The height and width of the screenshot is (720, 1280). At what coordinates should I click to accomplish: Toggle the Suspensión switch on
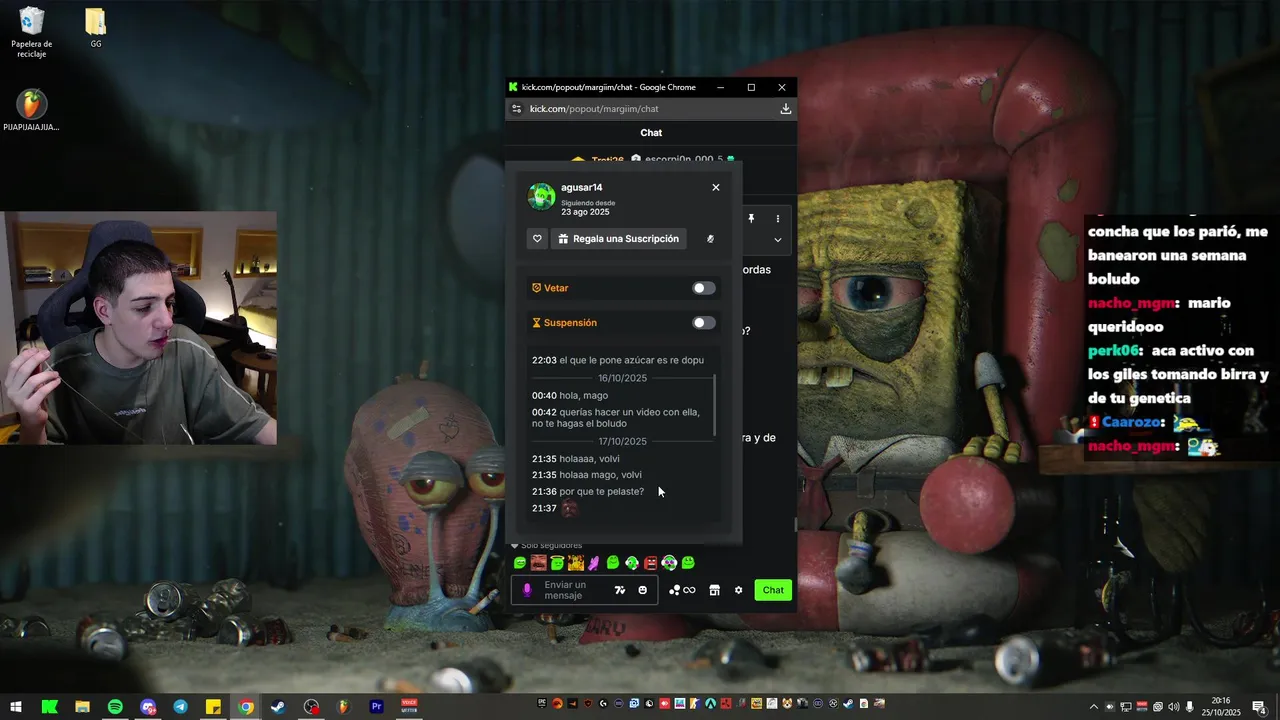click(704, 323)
